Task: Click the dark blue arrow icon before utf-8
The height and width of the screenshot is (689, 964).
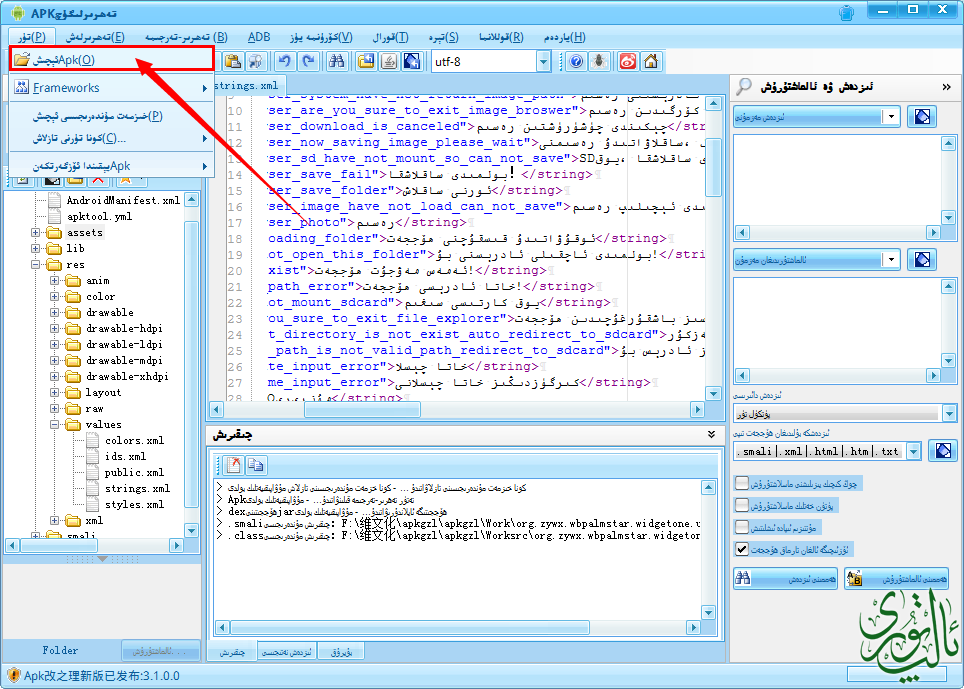Action: point(412,61)
